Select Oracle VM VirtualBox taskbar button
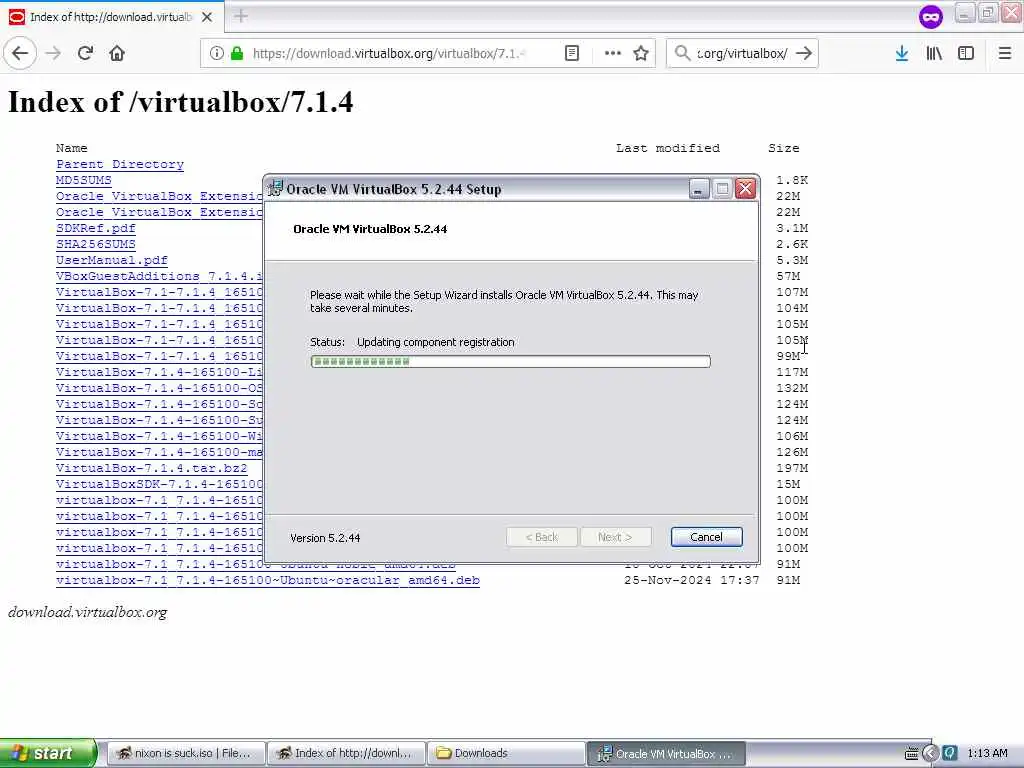 pos(666,753)
